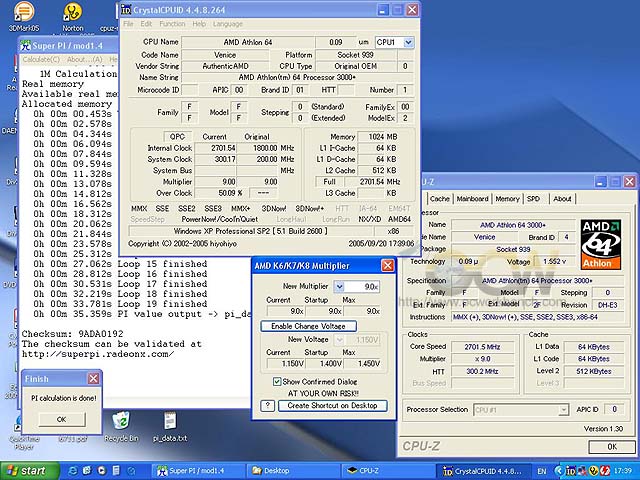Toggle Show Confirmed Dialog checkbox

277,382
